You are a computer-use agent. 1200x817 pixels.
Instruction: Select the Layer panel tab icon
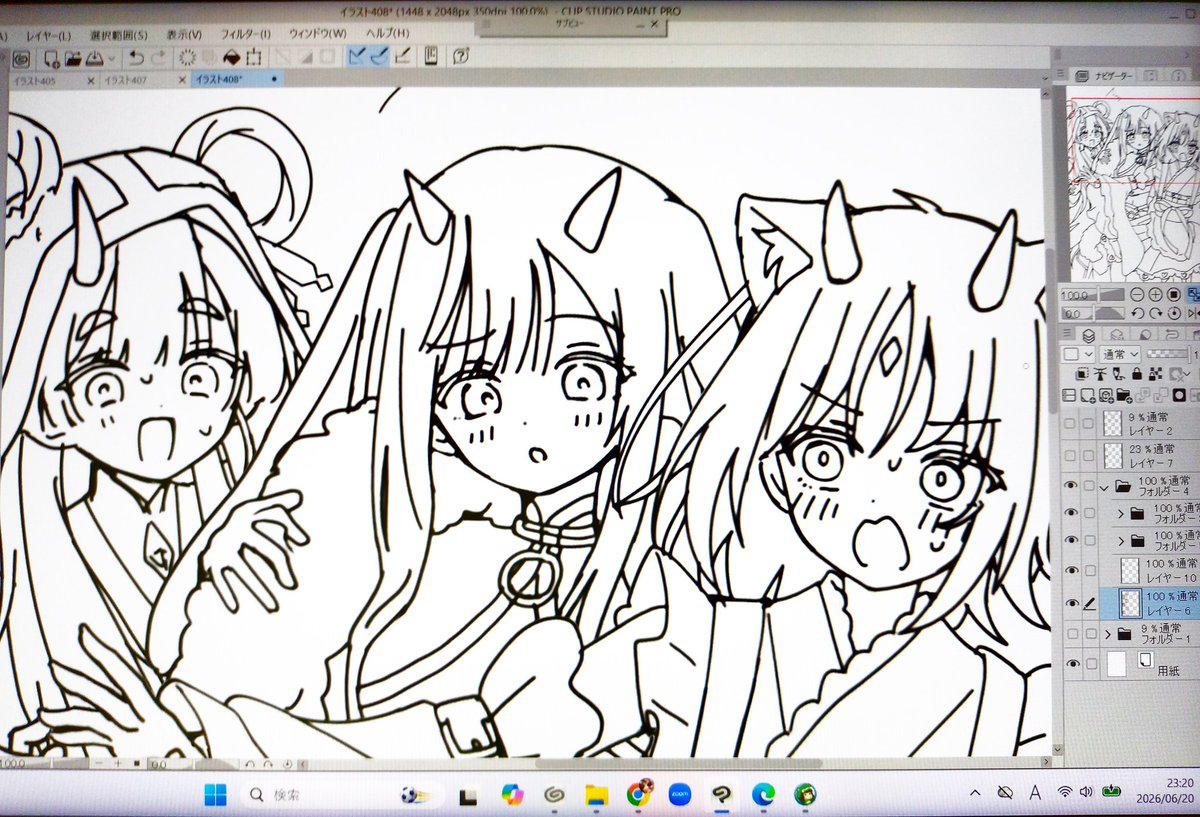[1088, 335]
